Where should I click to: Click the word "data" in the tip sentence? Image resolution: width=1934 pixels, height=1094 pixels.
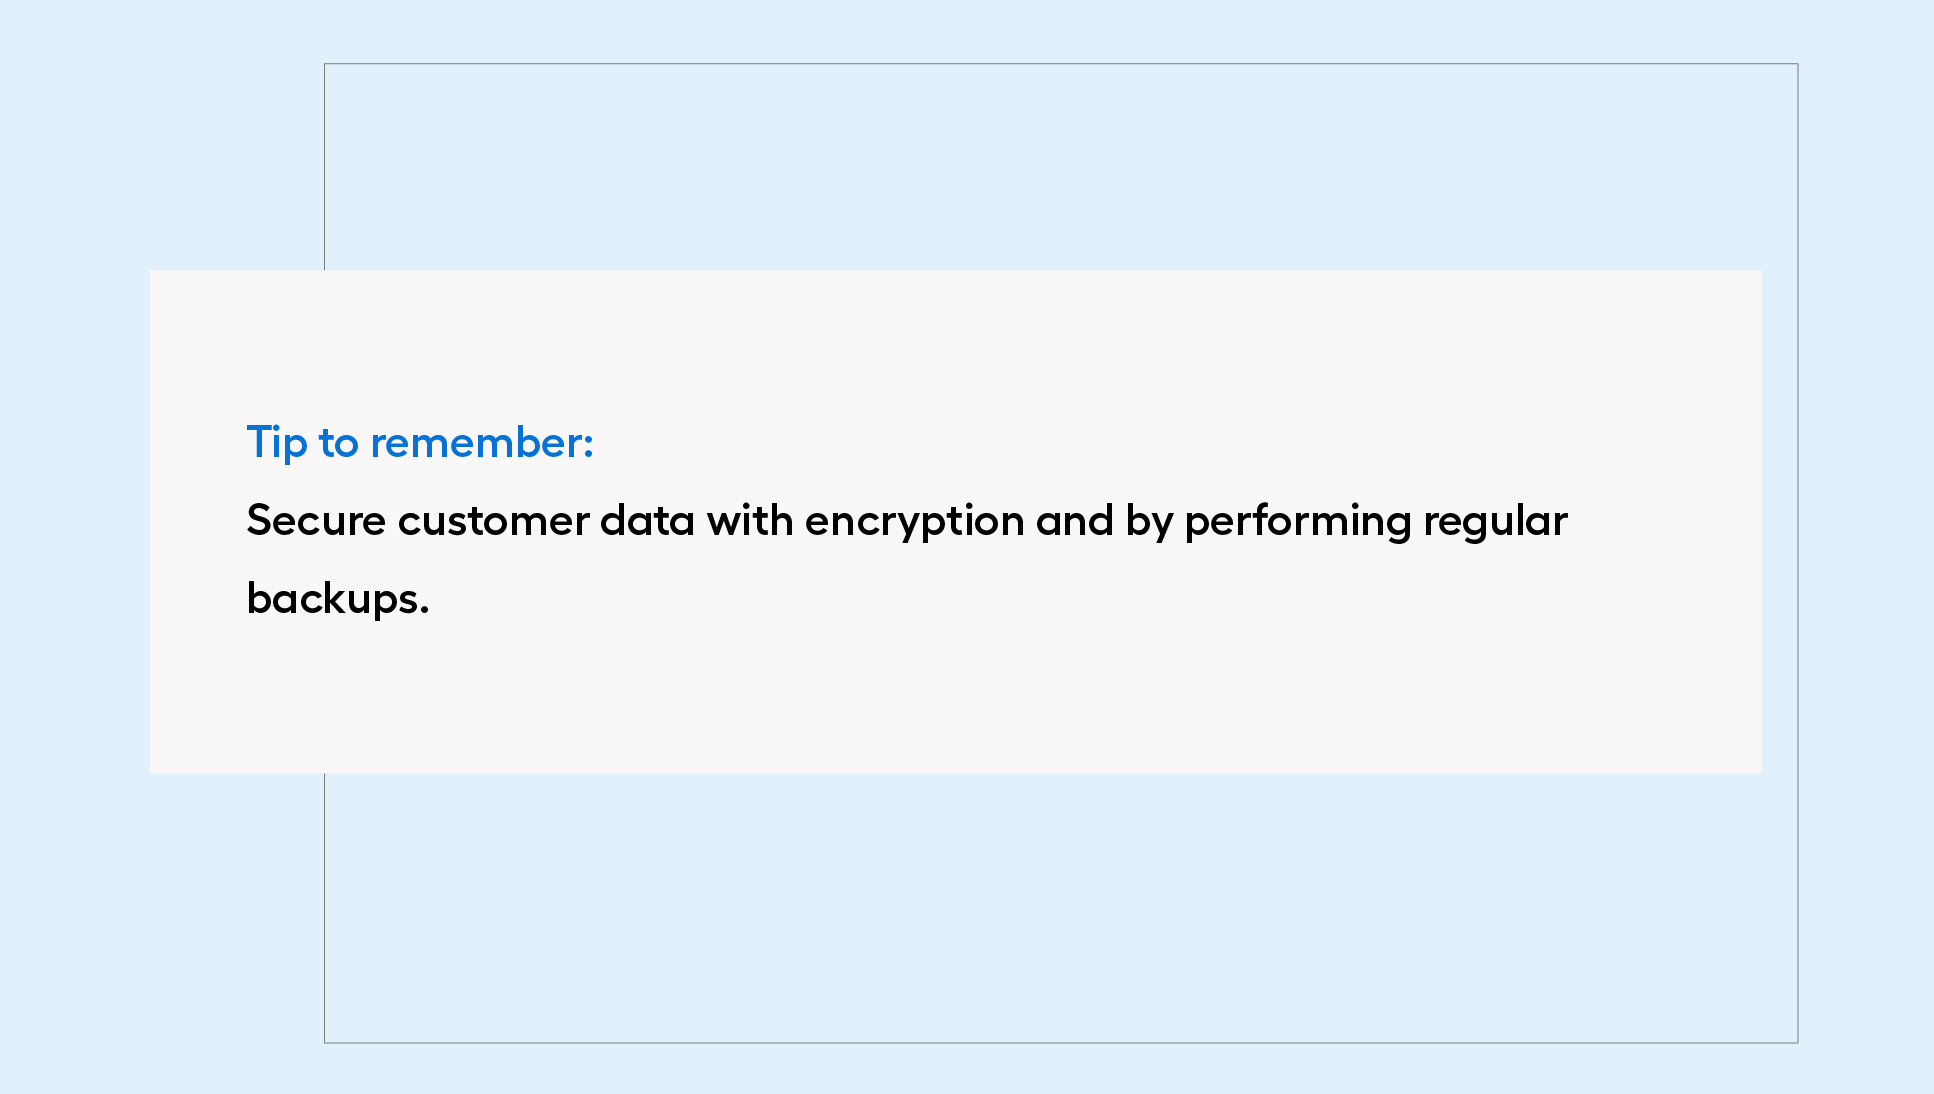(647, 521)
